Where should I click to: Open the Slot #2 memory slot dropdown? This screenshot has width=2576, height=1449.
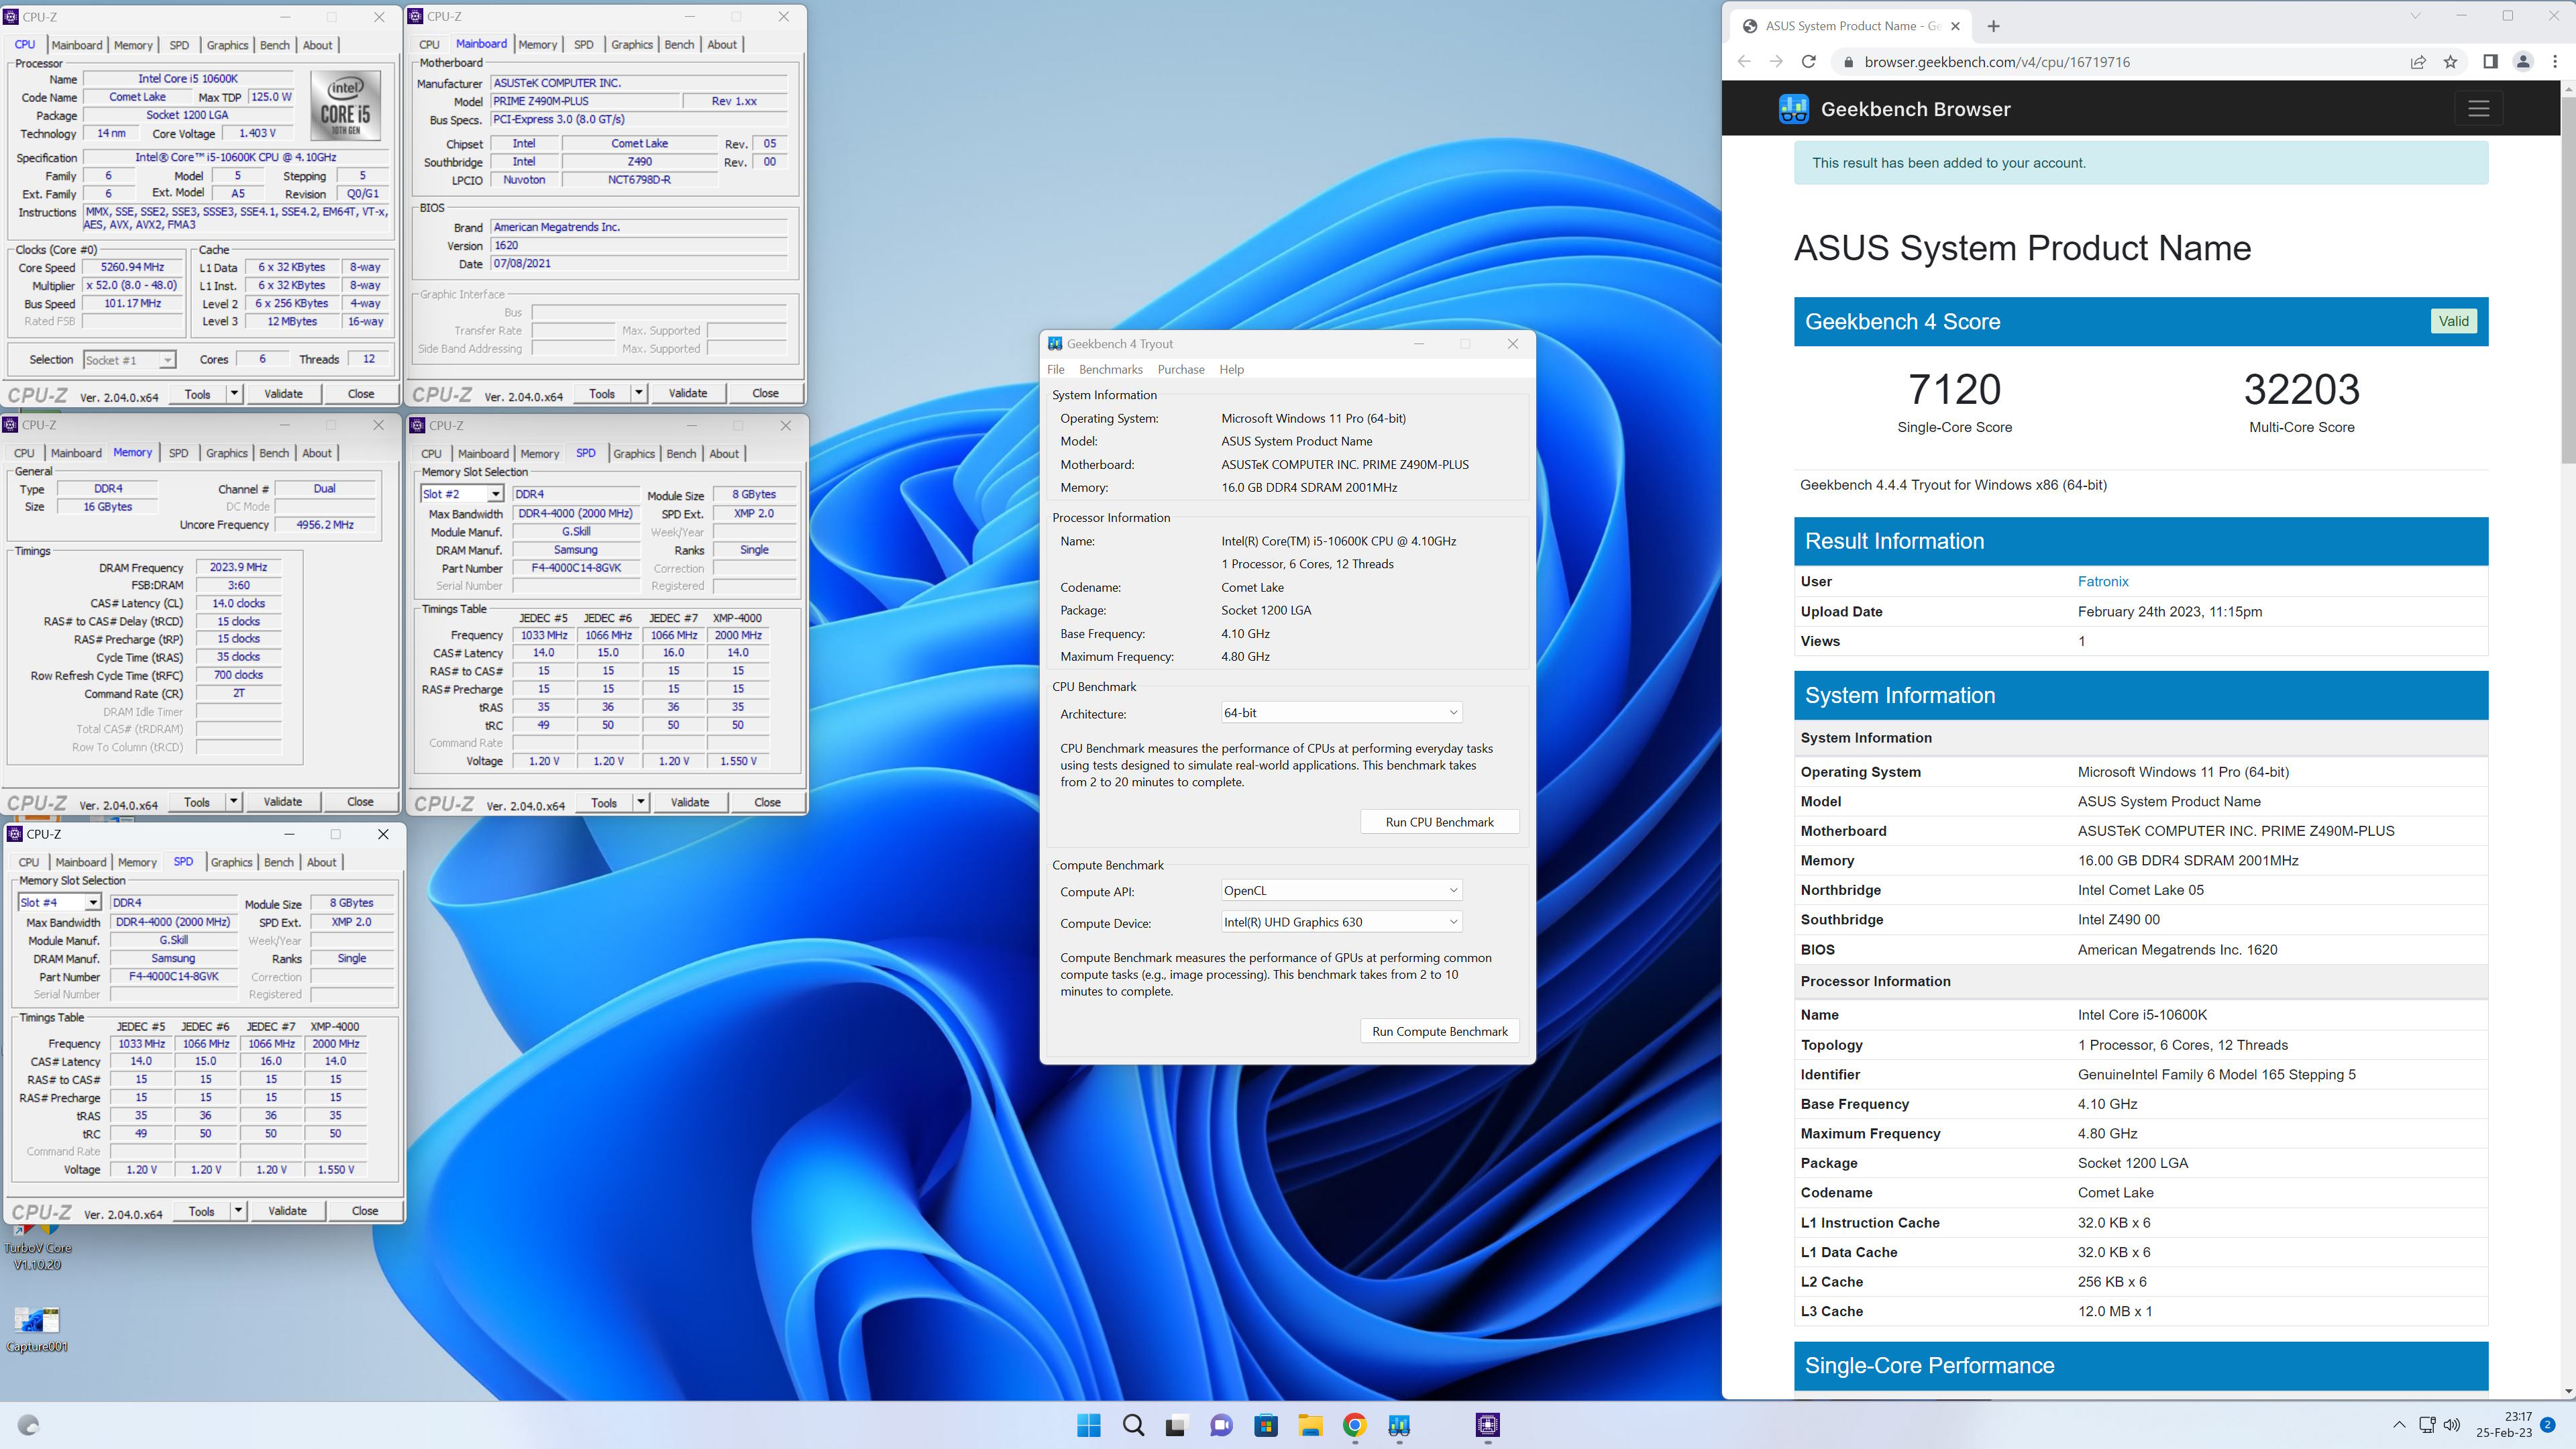[x=461, y=494]
